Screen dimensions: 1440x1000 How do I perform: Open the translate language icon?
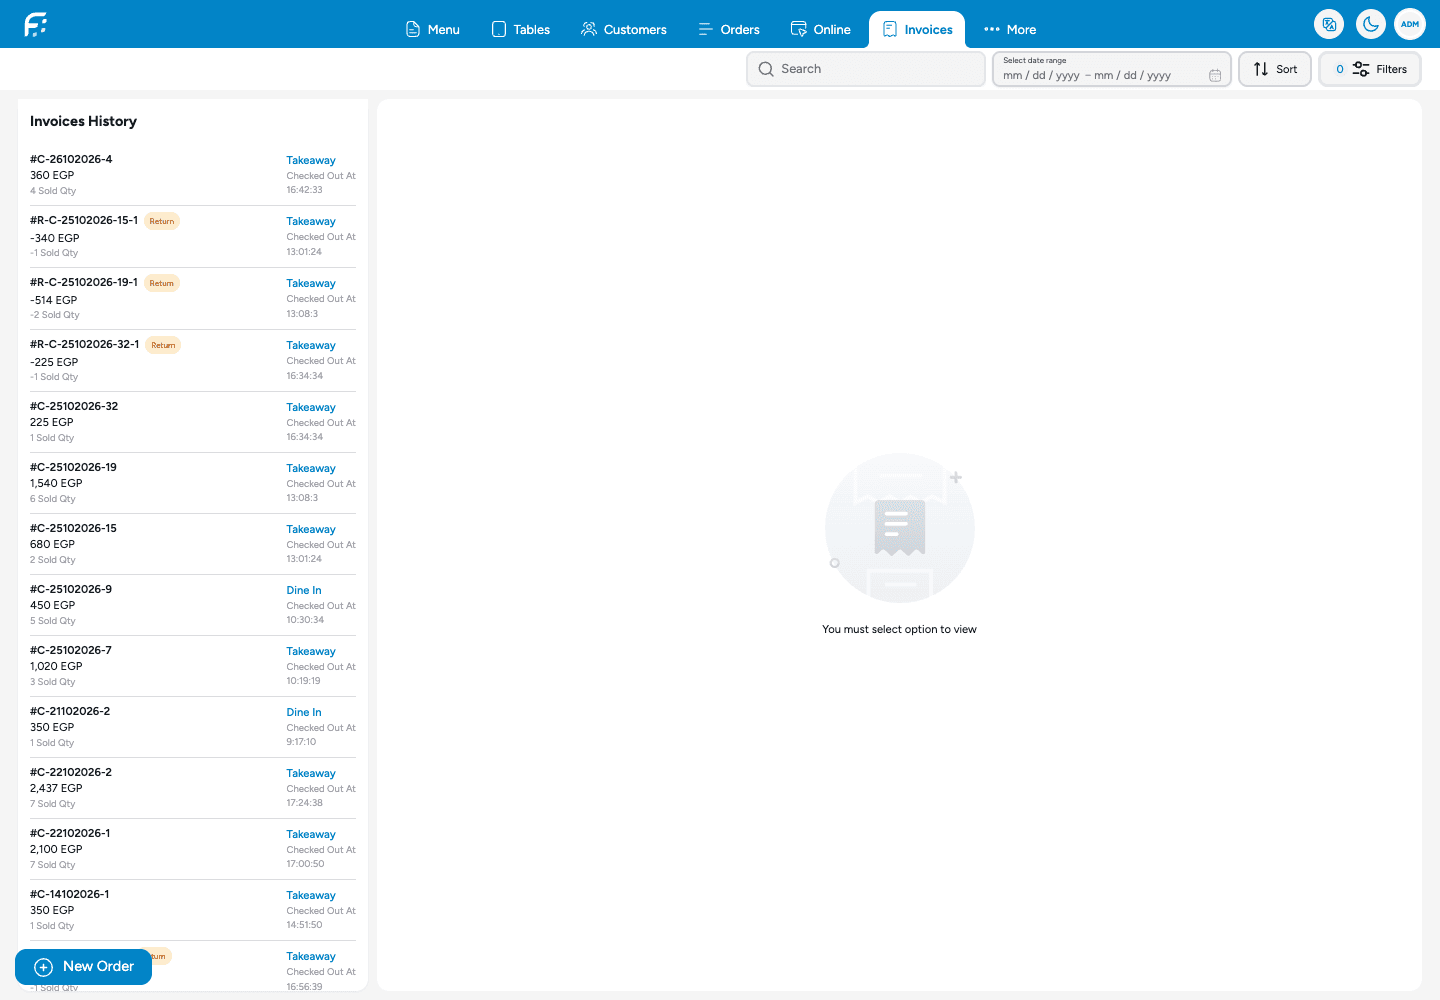tap(1329, 24)
